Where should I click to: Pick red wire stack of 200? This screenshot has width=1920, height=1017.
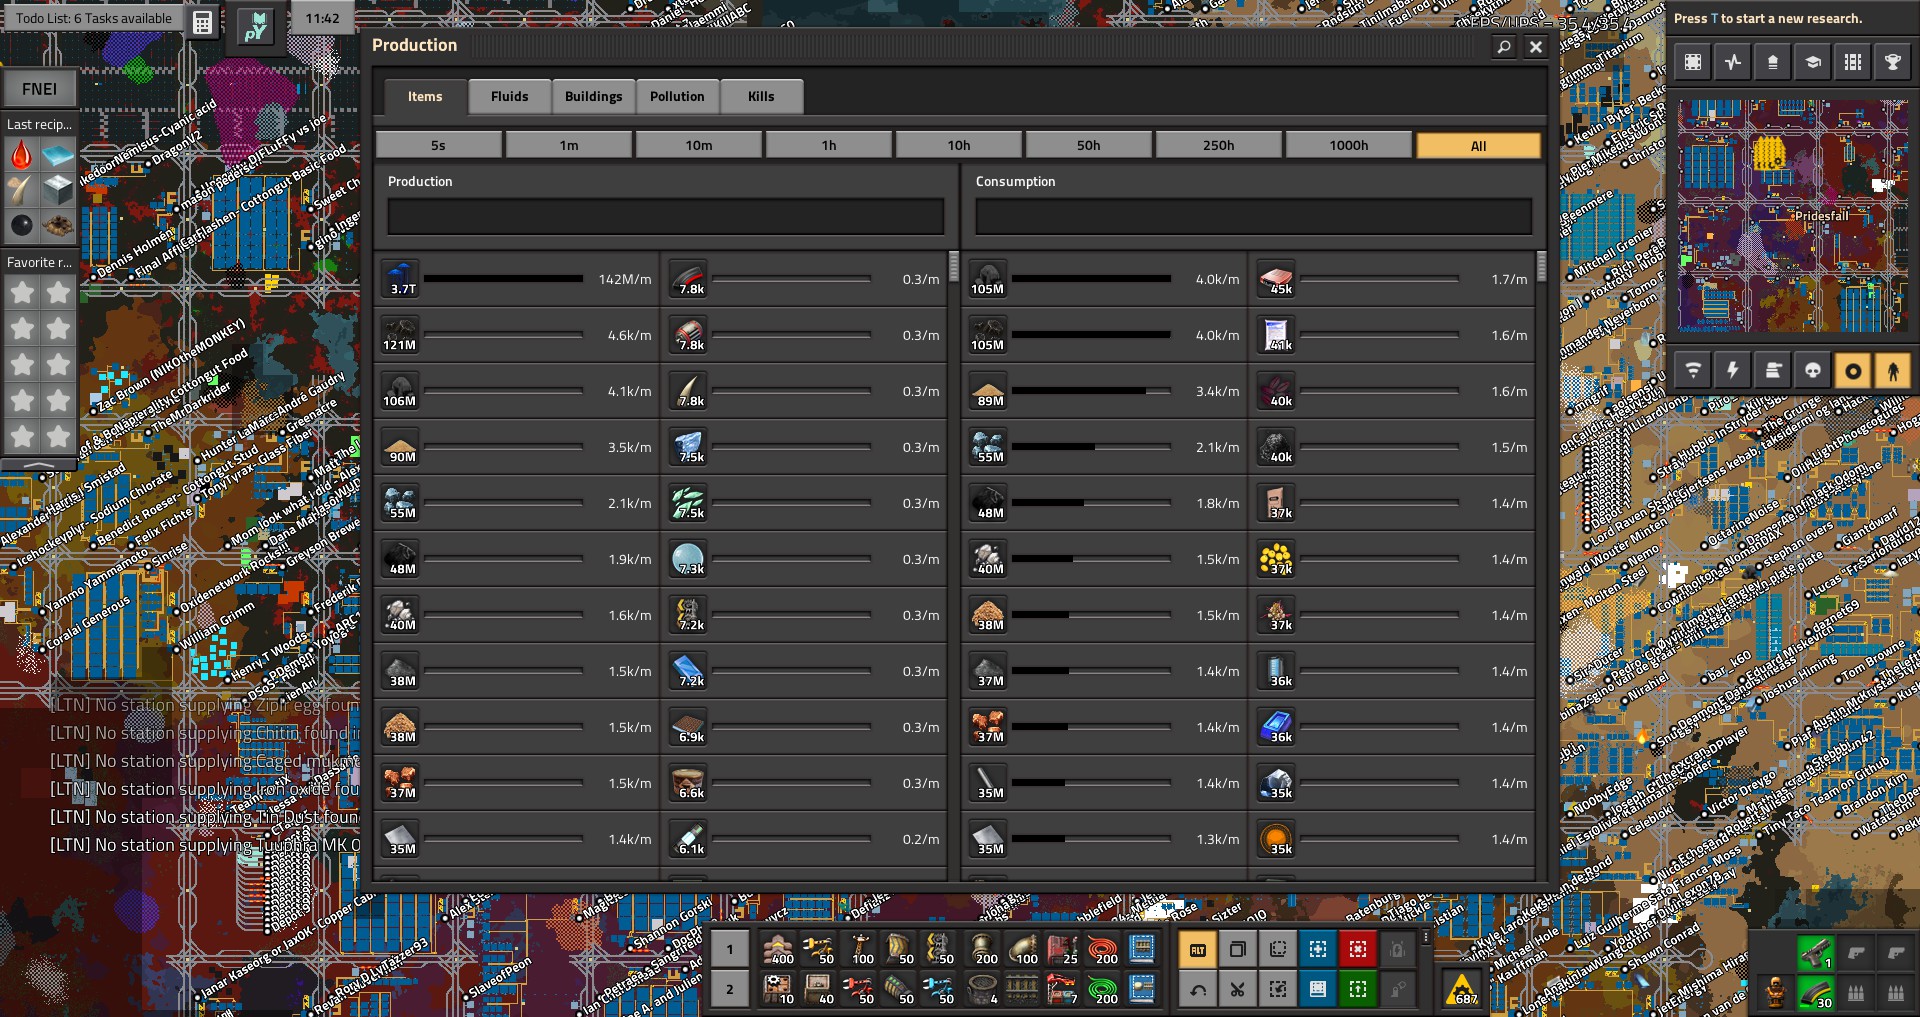pos(1102,949)
